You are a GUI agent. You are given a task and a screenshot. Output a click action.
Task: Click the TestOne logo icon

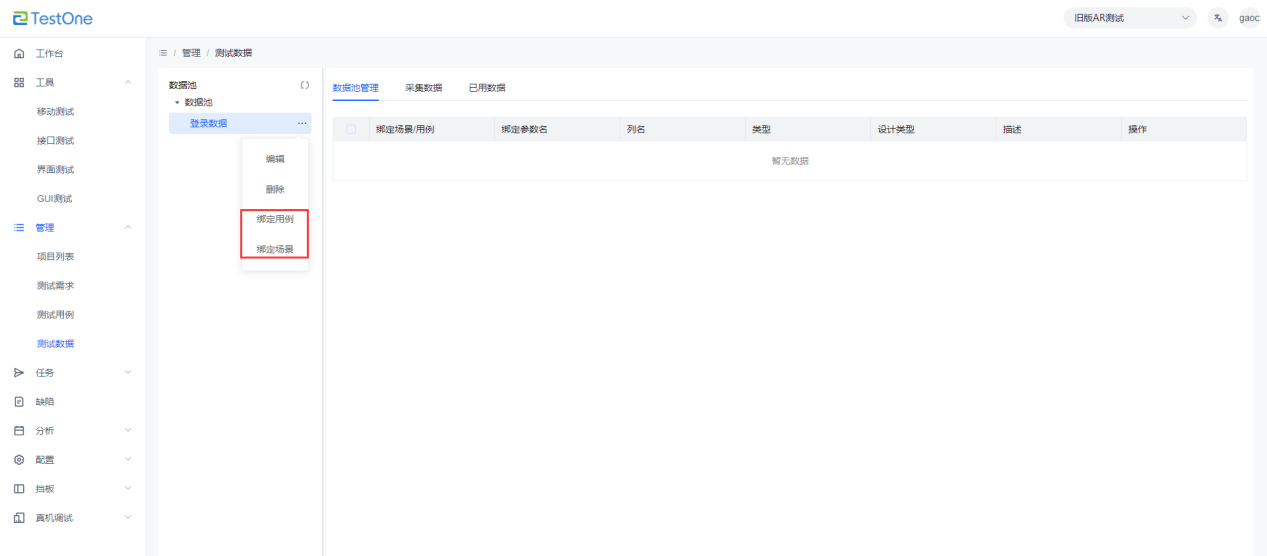[20, 18]
